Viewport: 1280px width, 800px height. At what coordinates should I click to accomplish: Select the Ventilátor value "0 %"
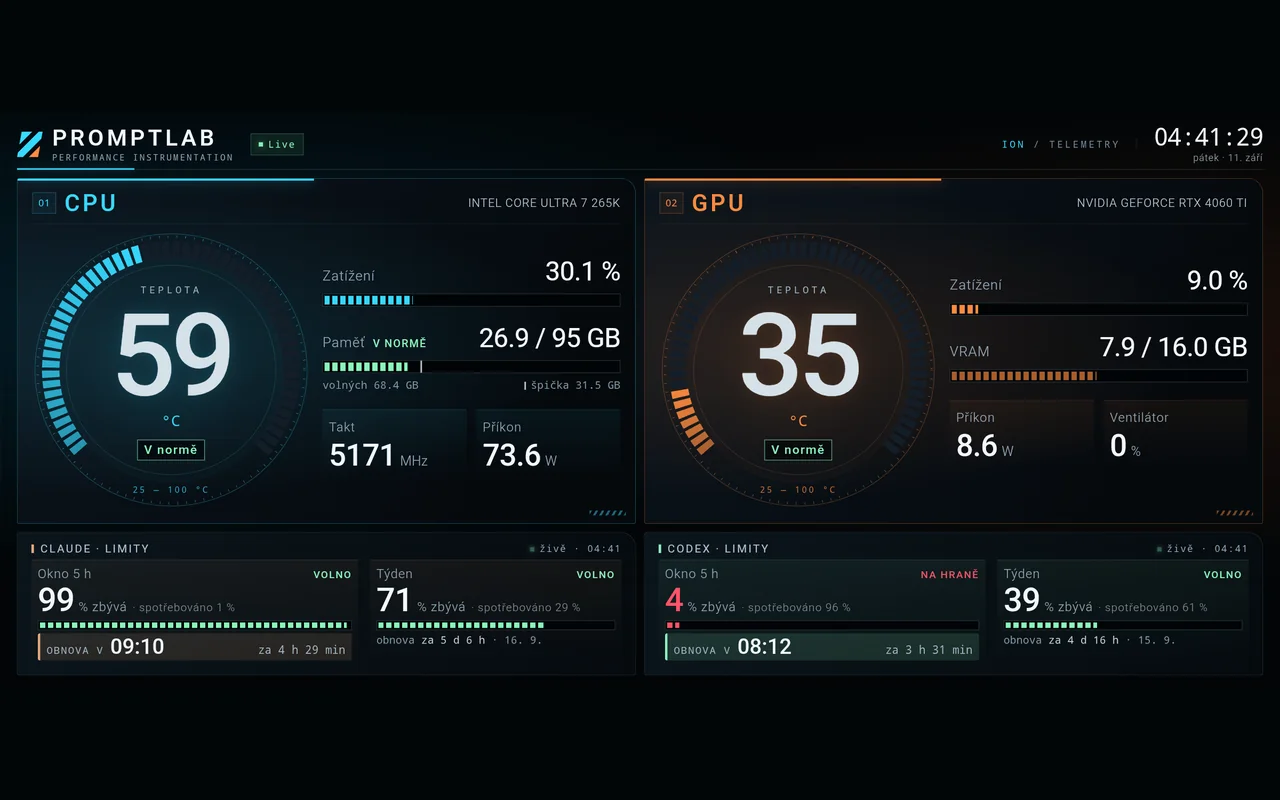tap(1125, 446)
